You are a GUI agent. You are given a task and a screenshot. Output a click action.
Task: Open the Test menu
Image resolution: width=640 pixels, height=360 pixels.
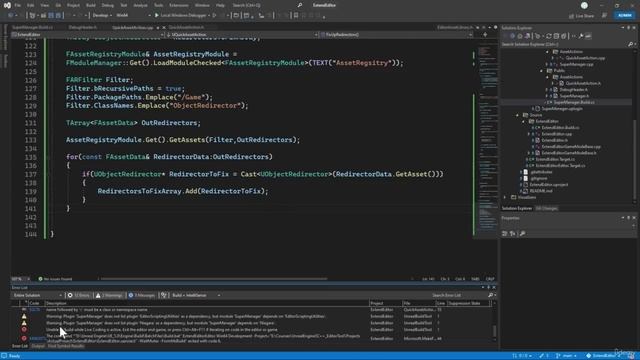pos(124,5)
